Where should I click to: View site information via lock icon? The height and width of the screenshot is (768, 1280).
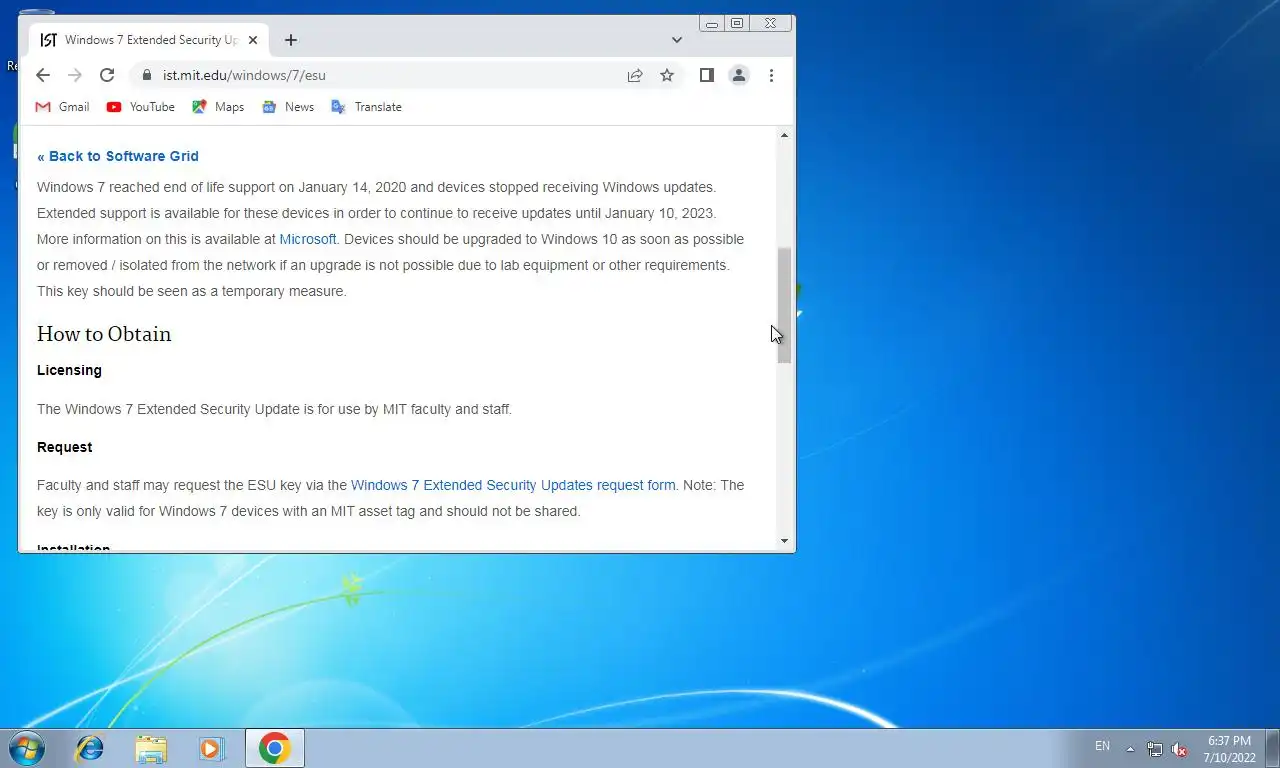[146, 75]
